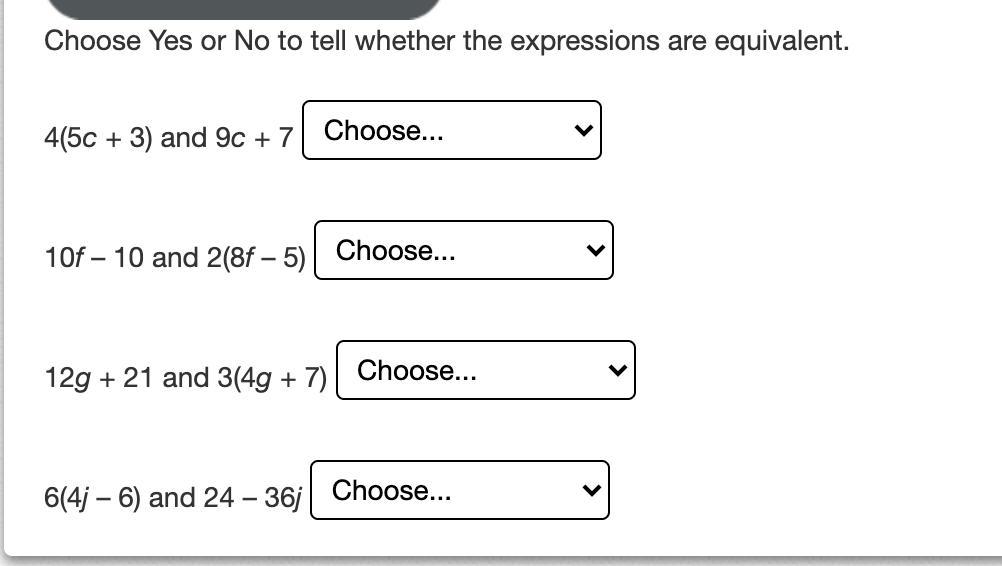Click the expression 10f – 10
Image resolution: width=1002 pixels, height=566 pixels.
[93, 257]
